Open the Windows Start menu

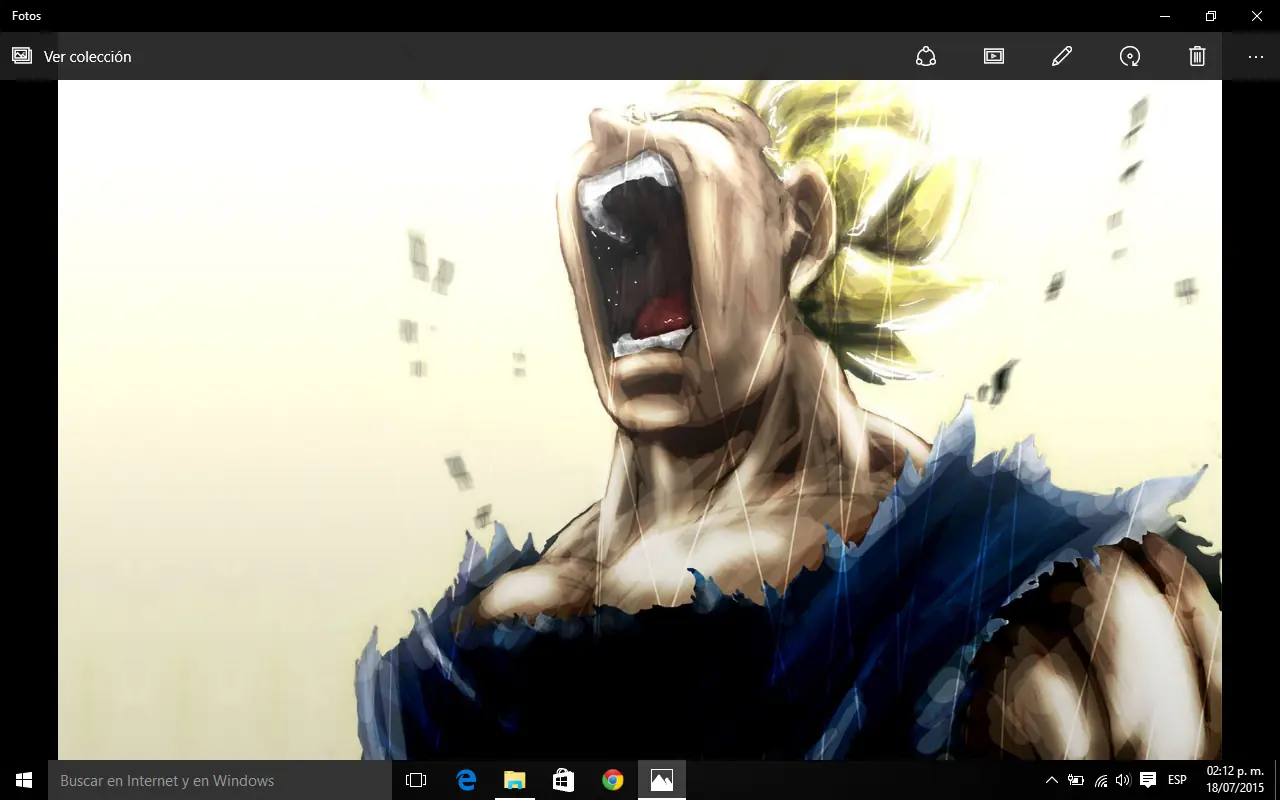tap(24, 780)
